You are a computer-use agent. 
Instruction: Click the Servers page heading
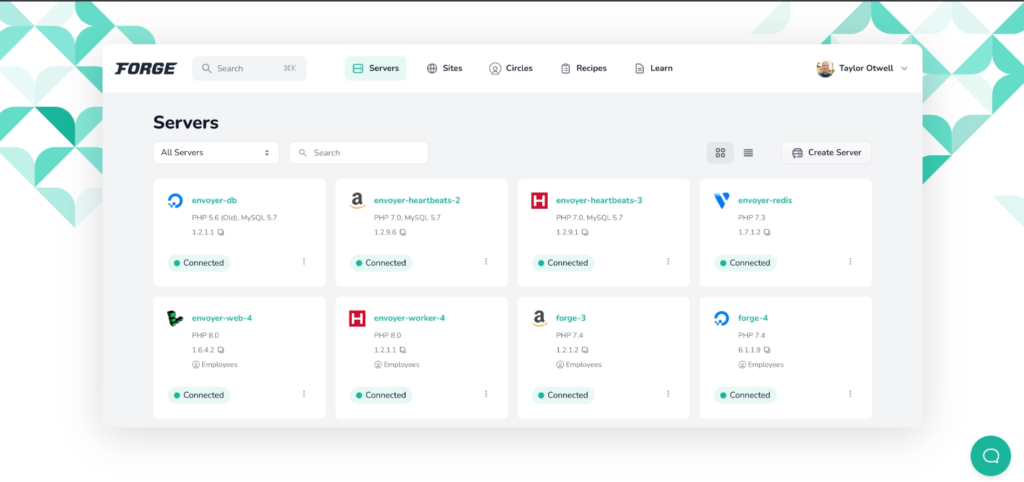point(186,123)
